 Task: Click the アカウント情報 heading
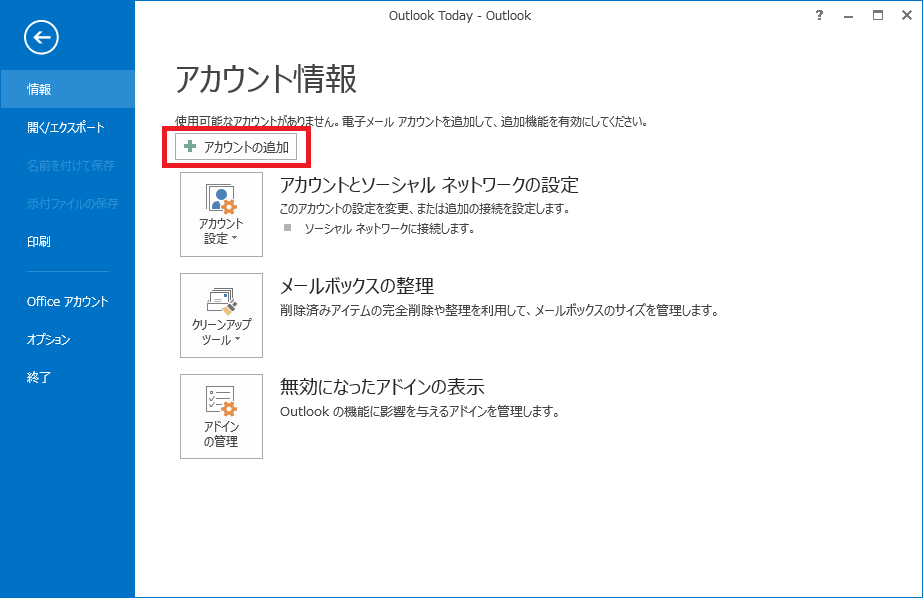point(266,79)
